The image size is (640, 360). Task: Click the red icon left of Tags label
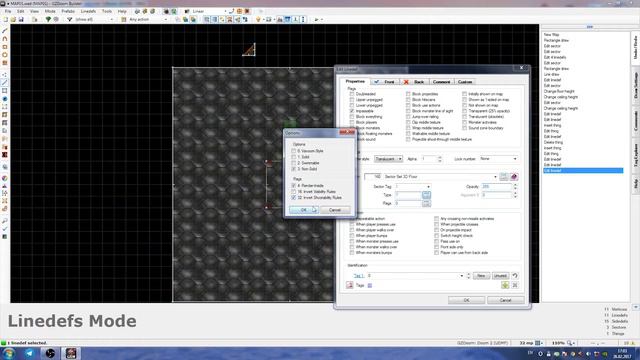point(350,285)
